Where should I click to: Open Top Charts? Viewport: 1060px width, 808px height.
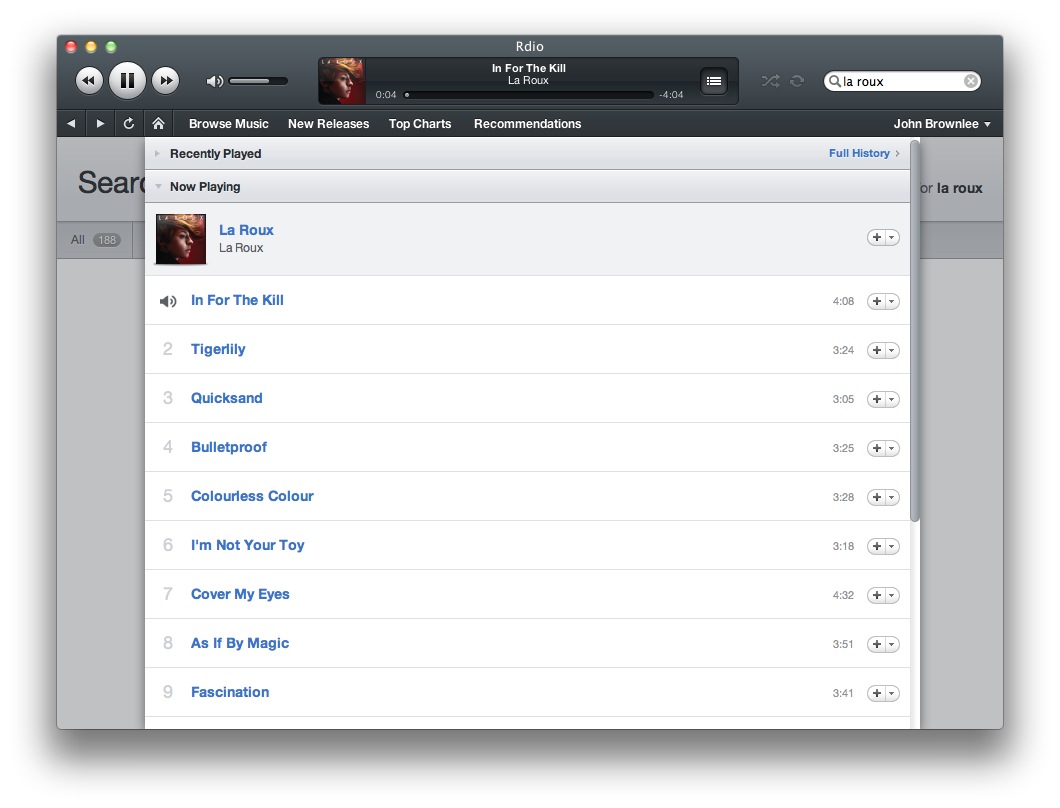coord(420,124)
